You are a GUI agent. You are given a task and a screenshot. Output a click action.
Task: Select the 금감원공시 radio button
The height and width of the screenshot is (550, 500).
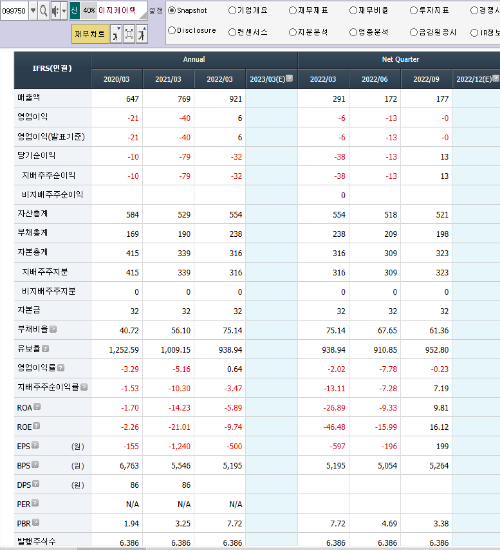click(x=414, y=32)
